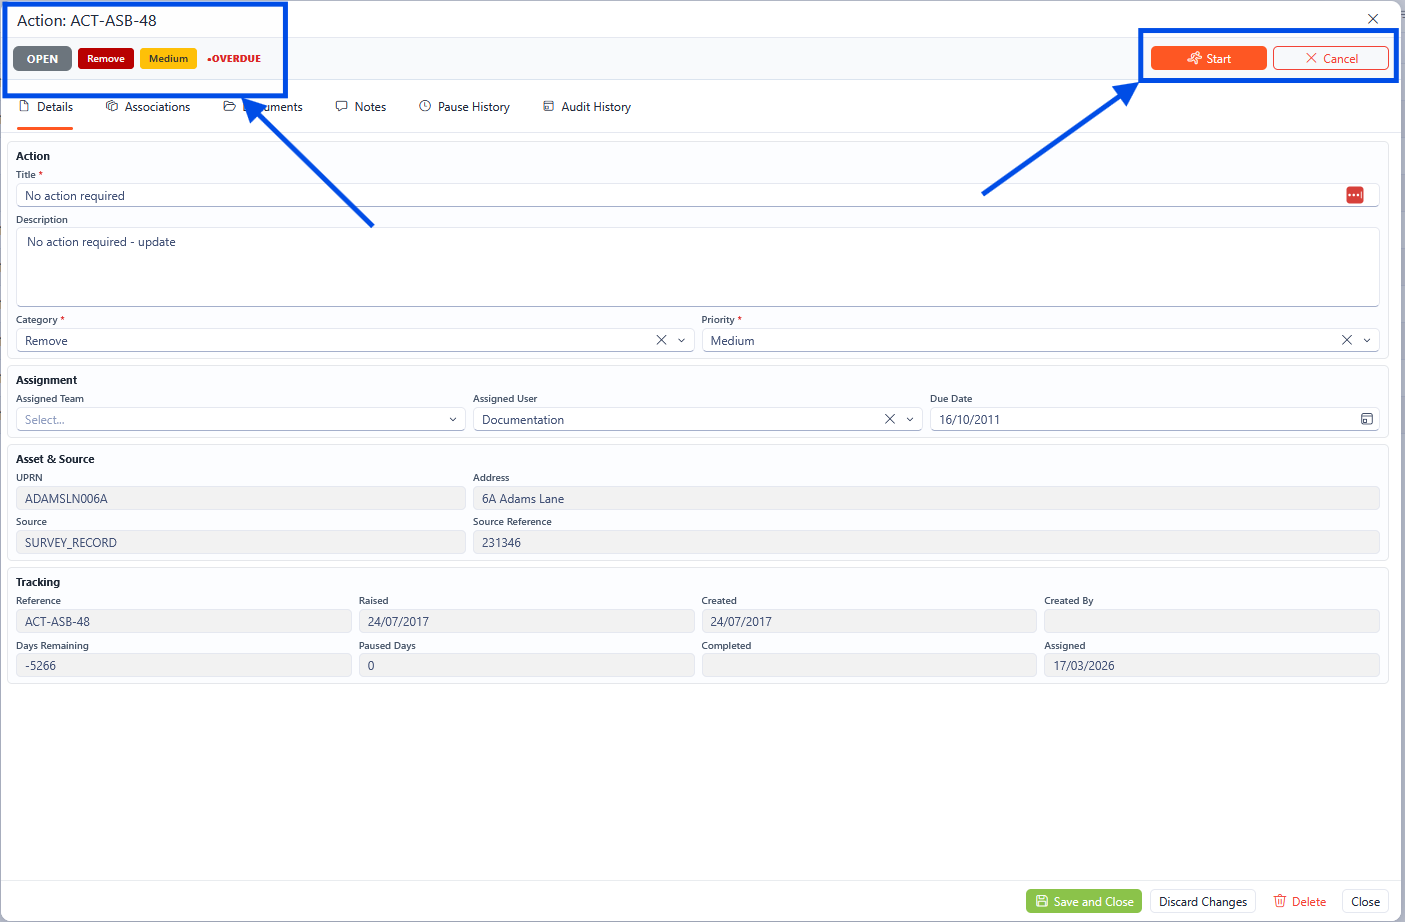Expand the Assigned User dropdown
This screenshot has height=922, width=1405.
point(910,419)
